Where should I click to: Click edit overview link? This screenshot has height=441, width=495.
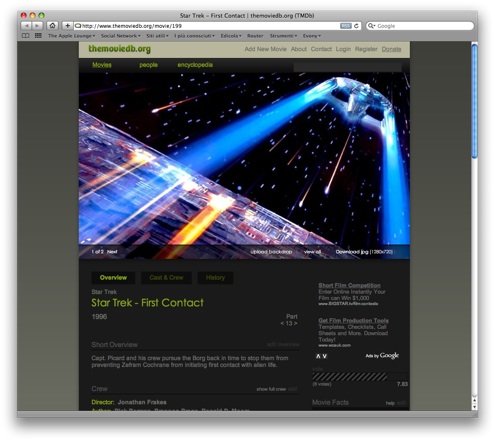[x=283, y=344]
